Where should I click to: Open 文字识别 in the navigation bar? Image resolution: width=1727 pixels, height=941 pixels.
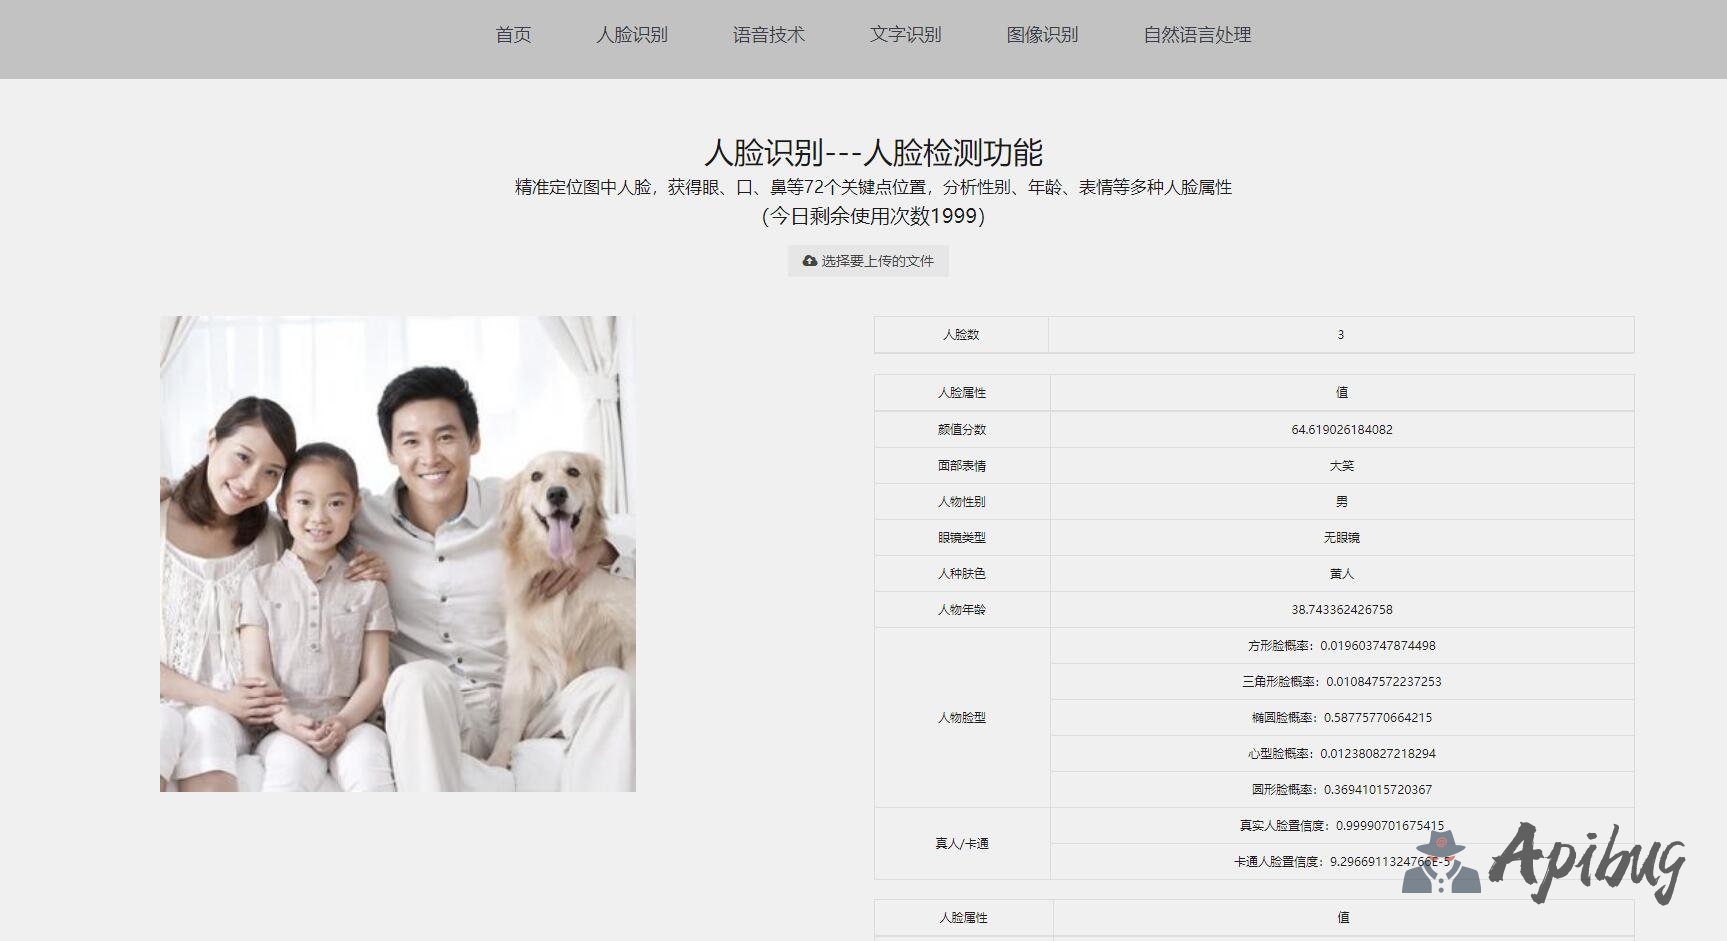905,35
